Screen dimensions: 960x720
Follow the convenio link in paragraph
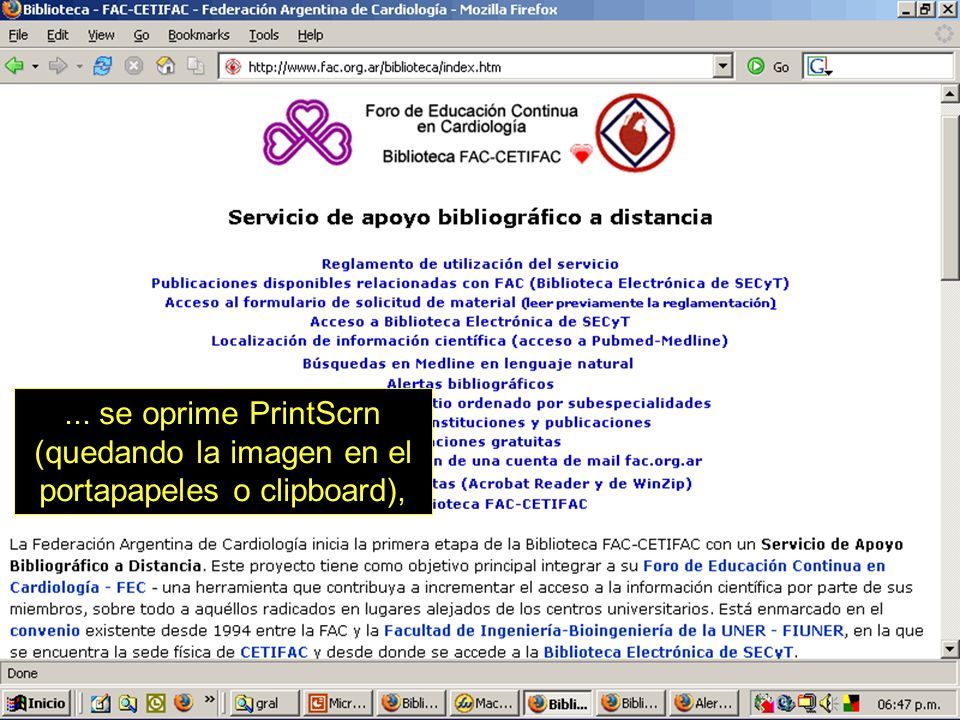(45, 631)
